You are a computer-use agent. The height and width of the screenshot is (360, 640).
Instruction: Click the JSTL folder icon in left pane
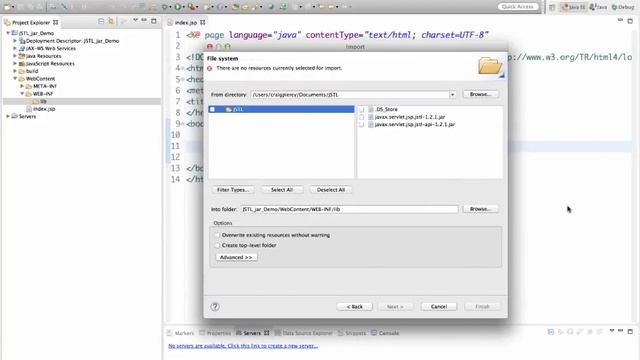click(x=229, y=109)
